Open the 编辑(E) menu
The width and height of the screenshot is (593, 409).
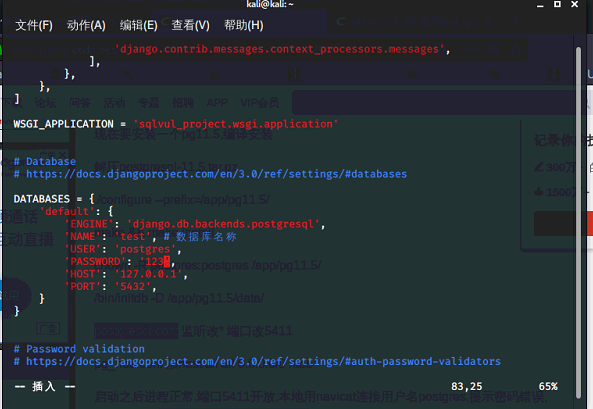(x=138, y=25)
